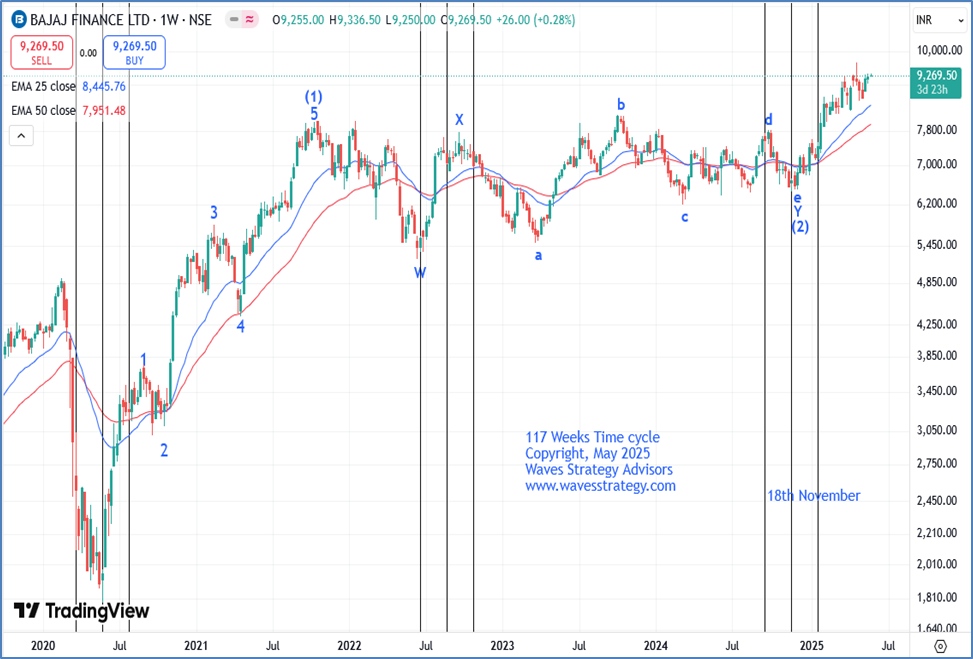This screenshot has width=973, height=659.
Task: Collapse the indicator legend with the arrow
Action: click(x=21, y=135)
